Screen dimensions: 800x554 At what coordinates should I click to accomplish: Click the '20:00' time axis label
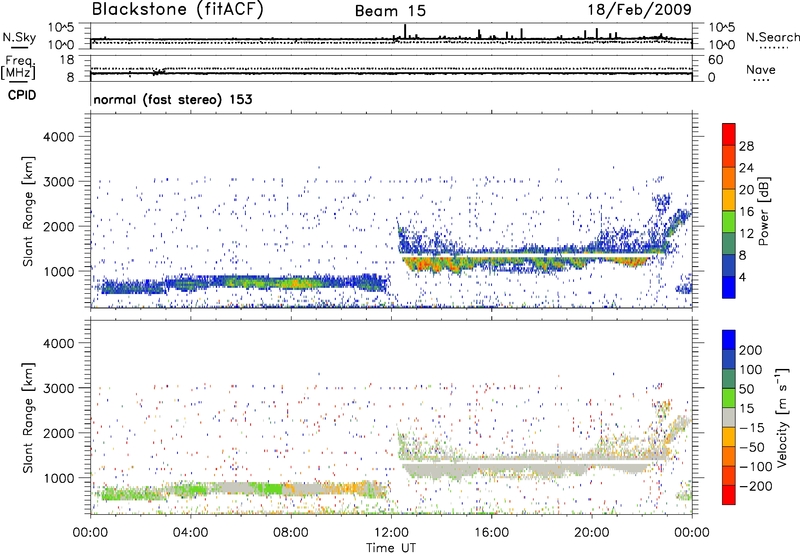[x=592, y=533]
